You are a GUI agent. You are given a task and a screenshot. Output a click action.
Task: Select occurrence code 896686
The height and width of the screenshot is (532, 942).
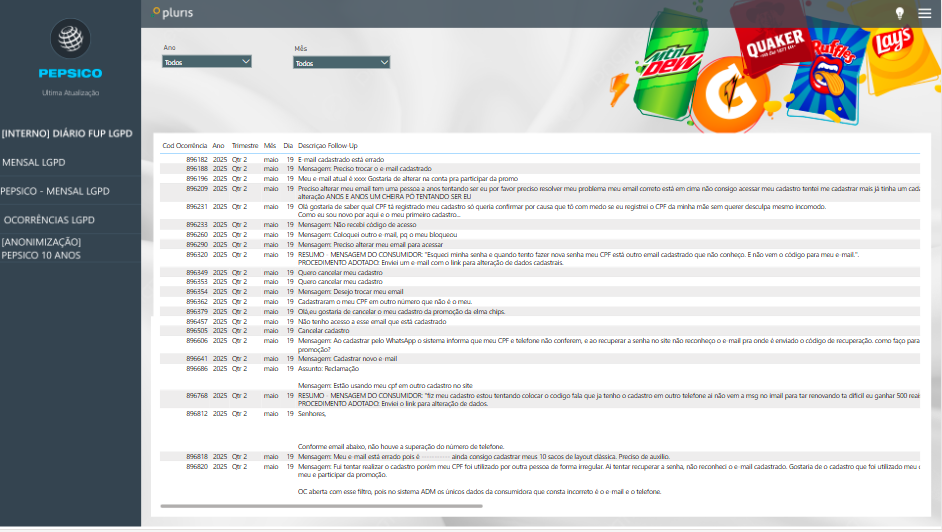pyautogui.click(x=196, y=369)
